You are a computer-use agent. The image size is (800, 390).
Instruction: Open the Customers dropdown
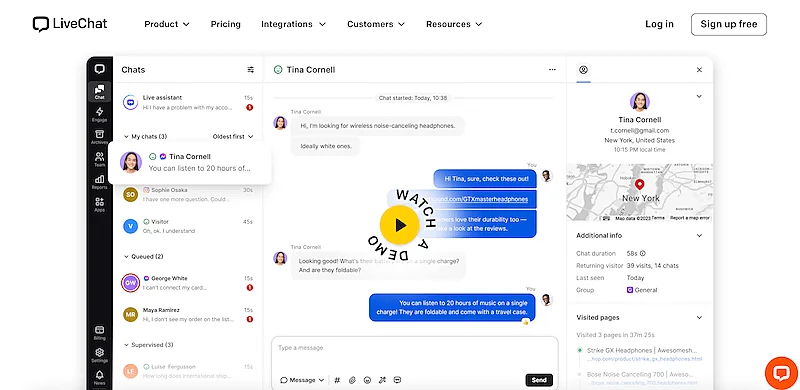pyautogui.click(x=376, y=24)
